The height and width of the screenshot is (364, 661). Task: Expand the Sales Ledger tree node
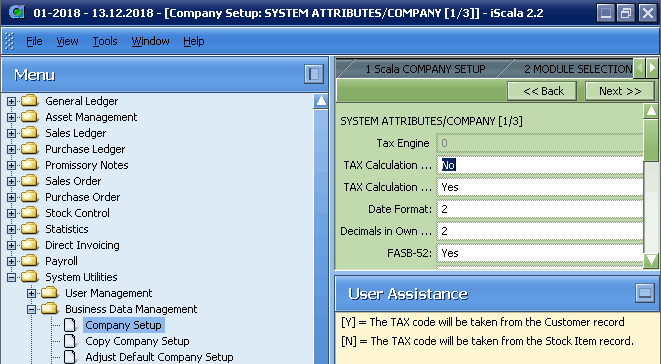(x=11, y=133)
